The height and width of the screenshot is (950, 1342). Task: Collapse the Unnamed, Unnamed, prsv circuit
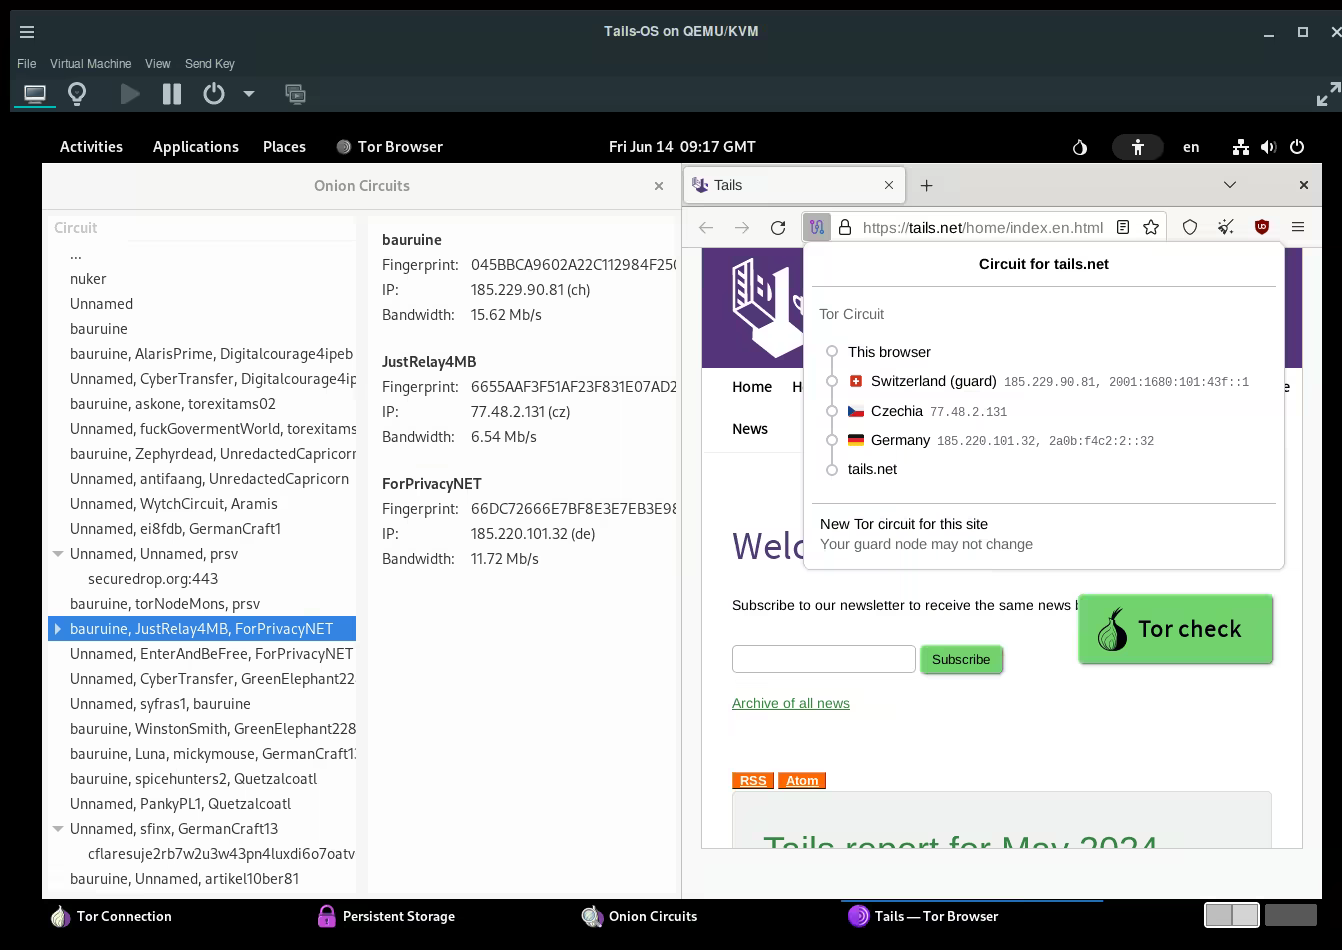(58, 554)
